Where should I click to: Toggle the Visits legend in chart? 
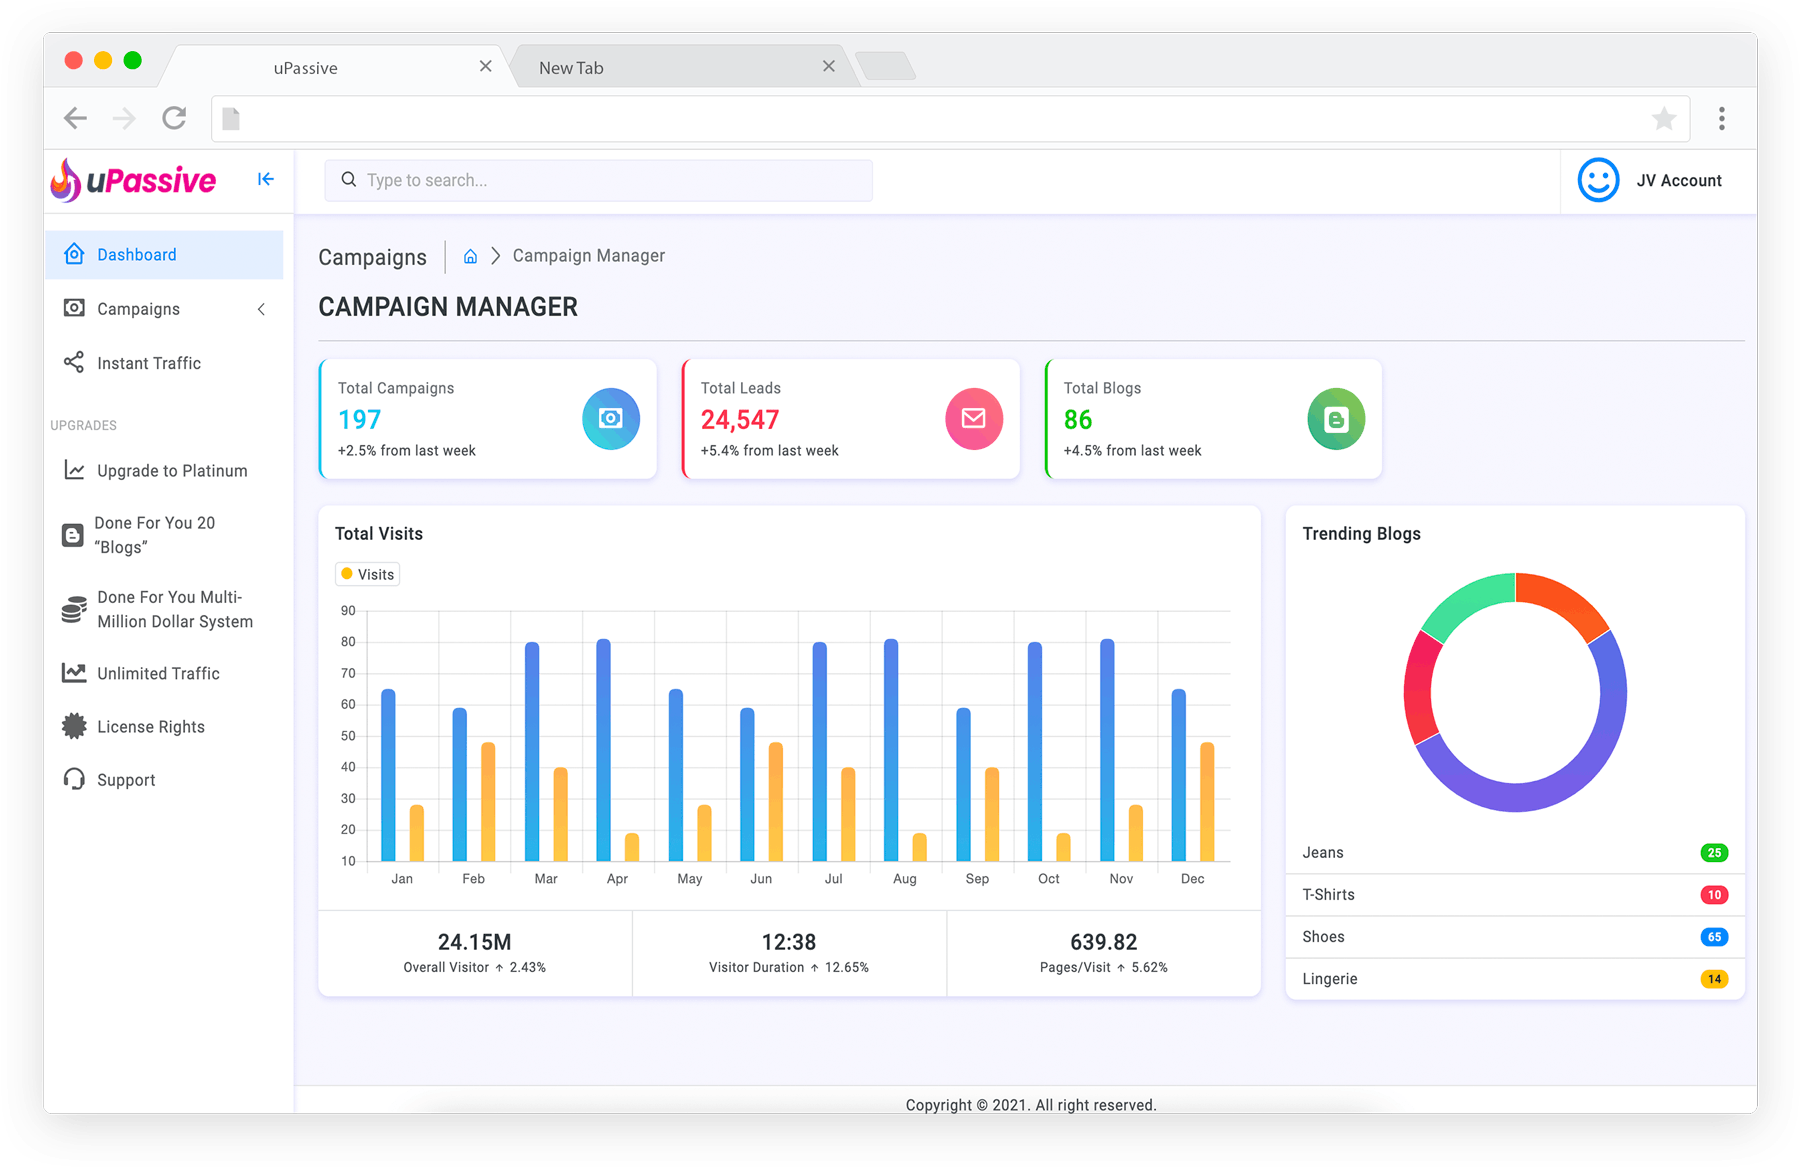coord(367,574)
